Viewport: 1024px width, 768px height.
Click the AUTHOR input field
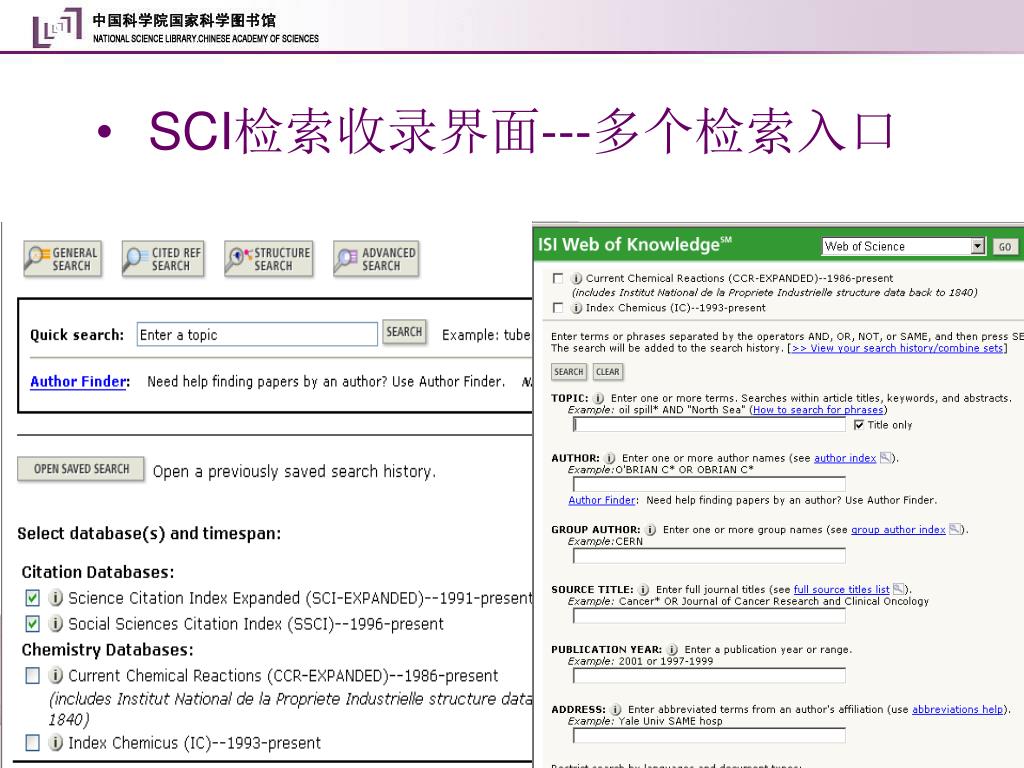click(x=709, y=484)
